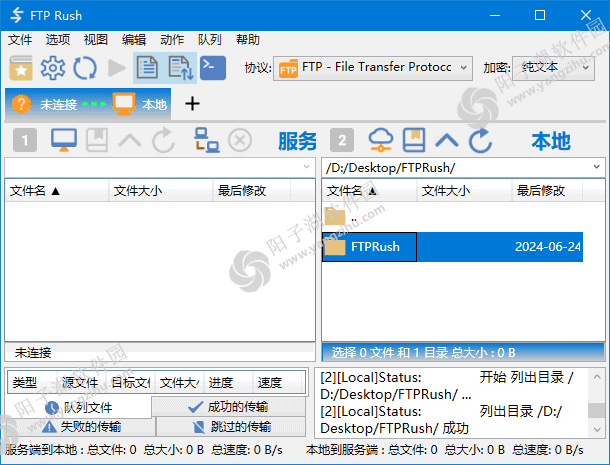The height and width of the screenshot is (465, 610).
Task: Refresh the local panel listing
Action: point(481,140)
